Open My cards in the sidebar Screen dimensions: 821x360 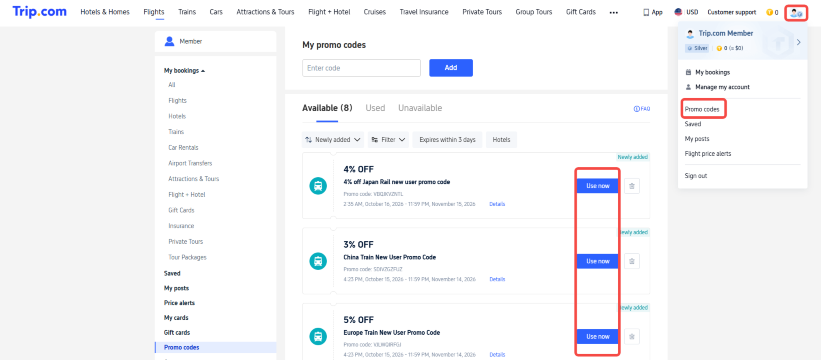click(x=176, y=318)
